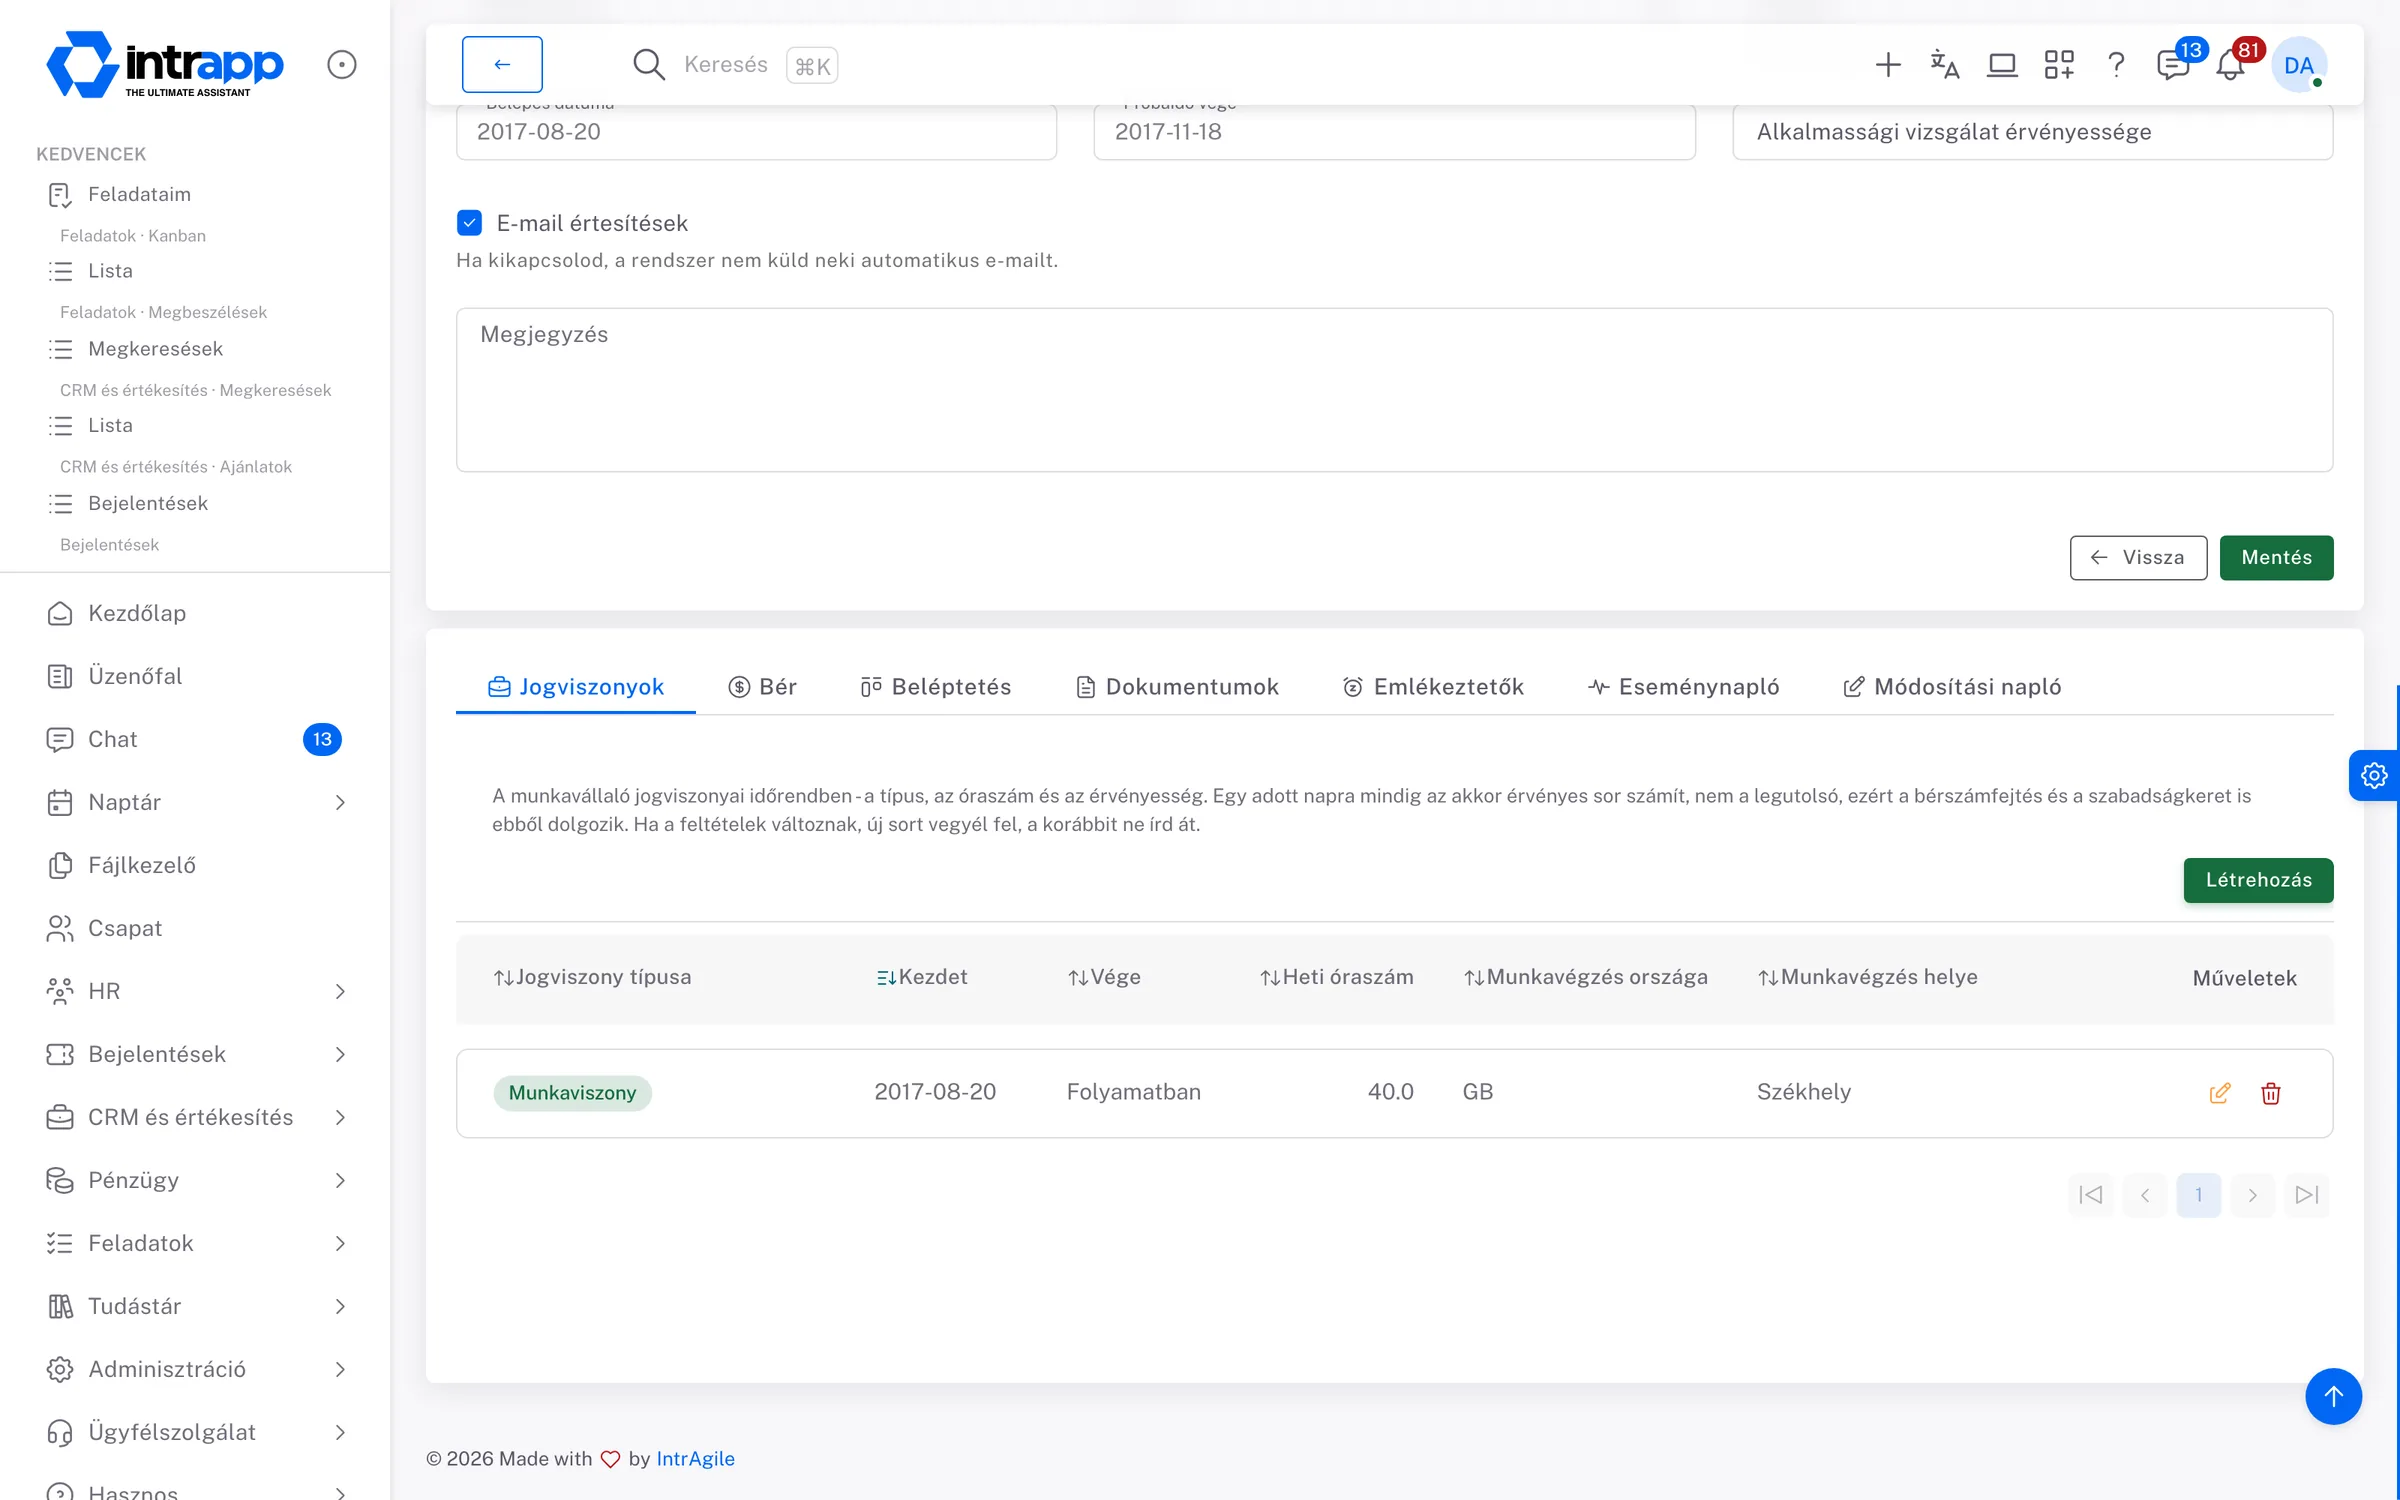The height and width of the screenshot is (1500, 2400).
Task: Open help question mark icon
Action: coord(2116,65)
